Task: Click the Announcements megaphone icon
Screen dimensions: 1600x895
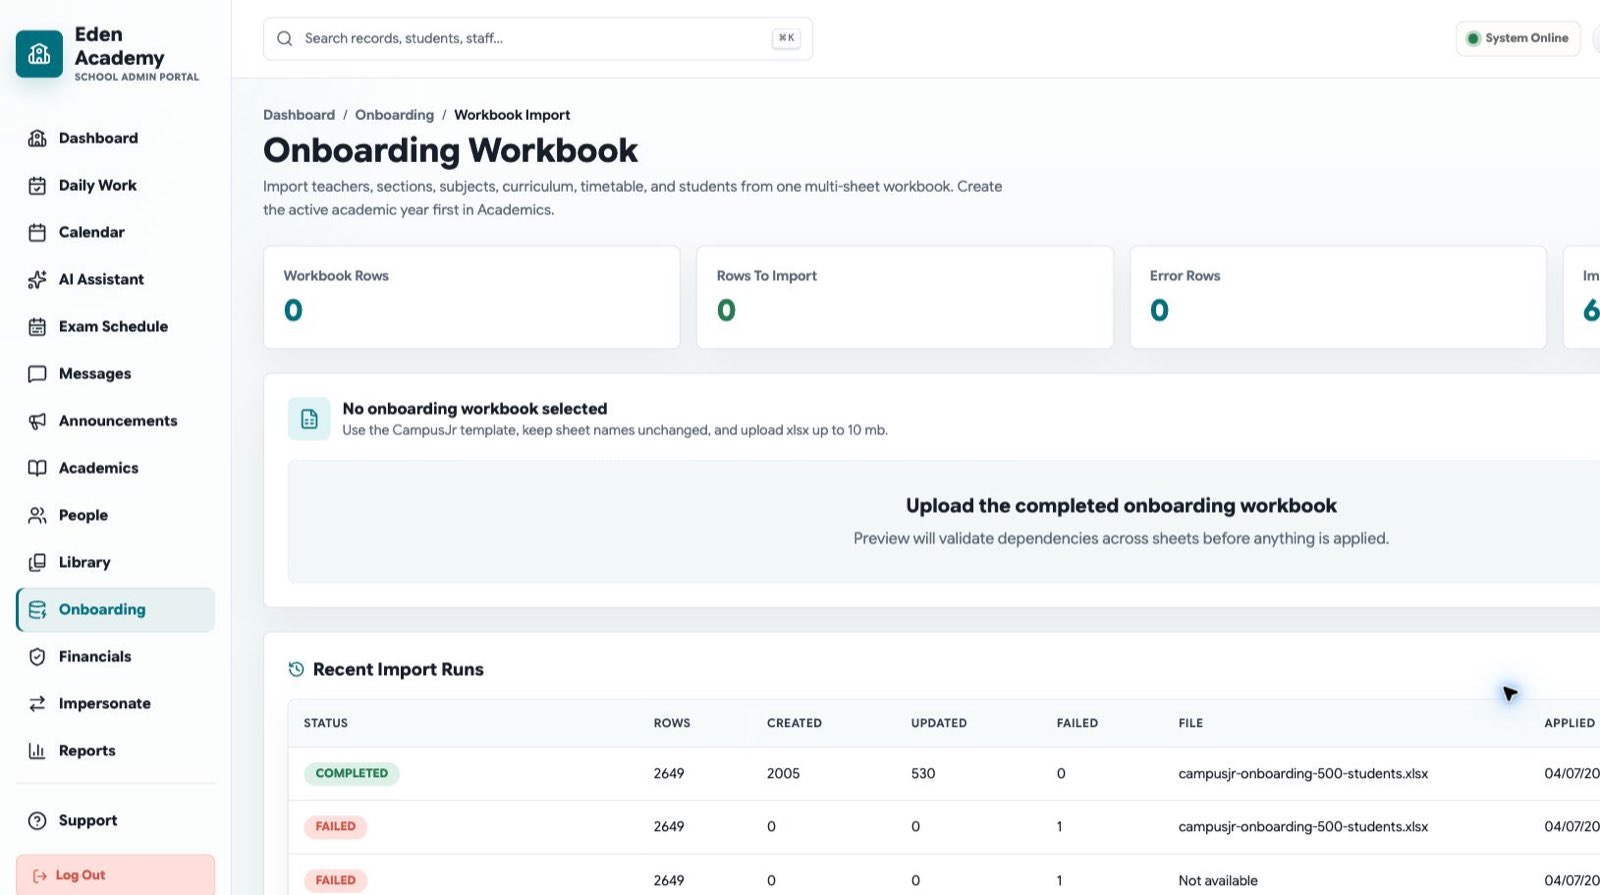Action: tap(37, 421)
